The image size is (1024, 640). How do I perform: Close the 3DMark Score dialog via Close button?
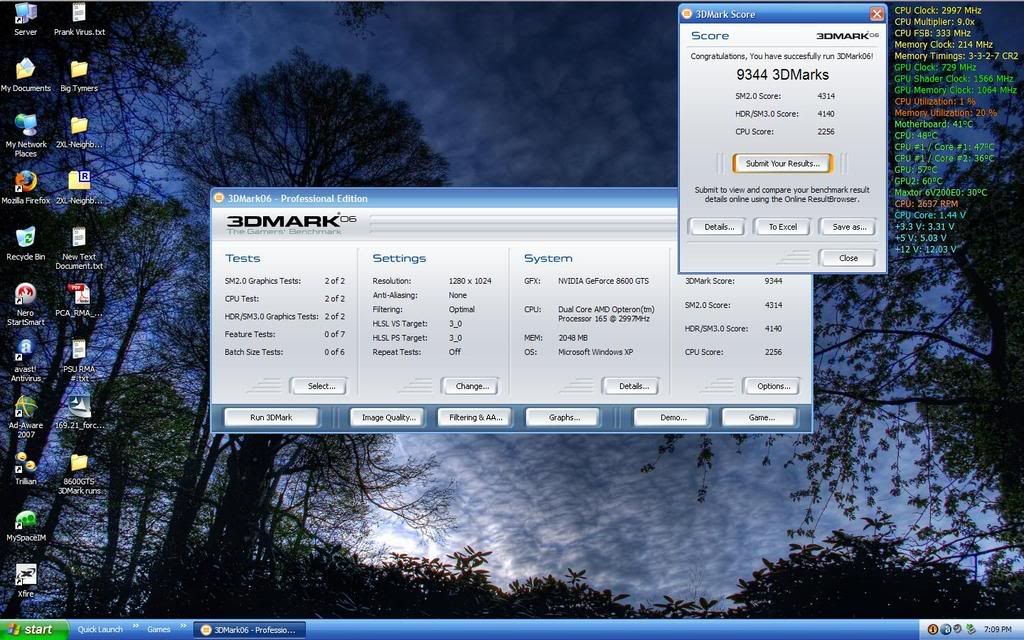tap(848, 258)
